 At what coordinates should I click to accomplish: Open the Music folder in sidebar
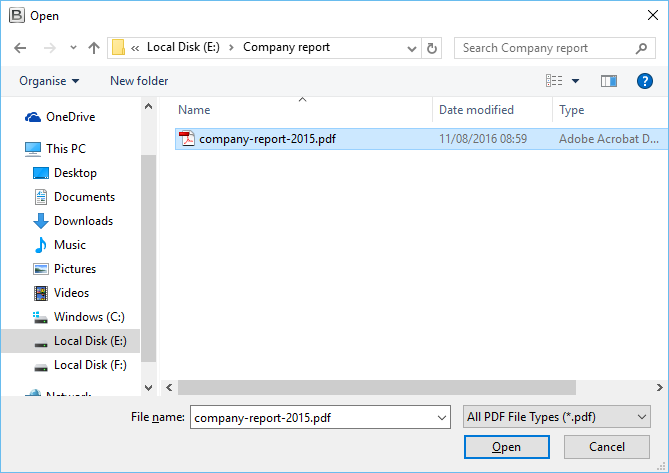[x=69, y=245]
